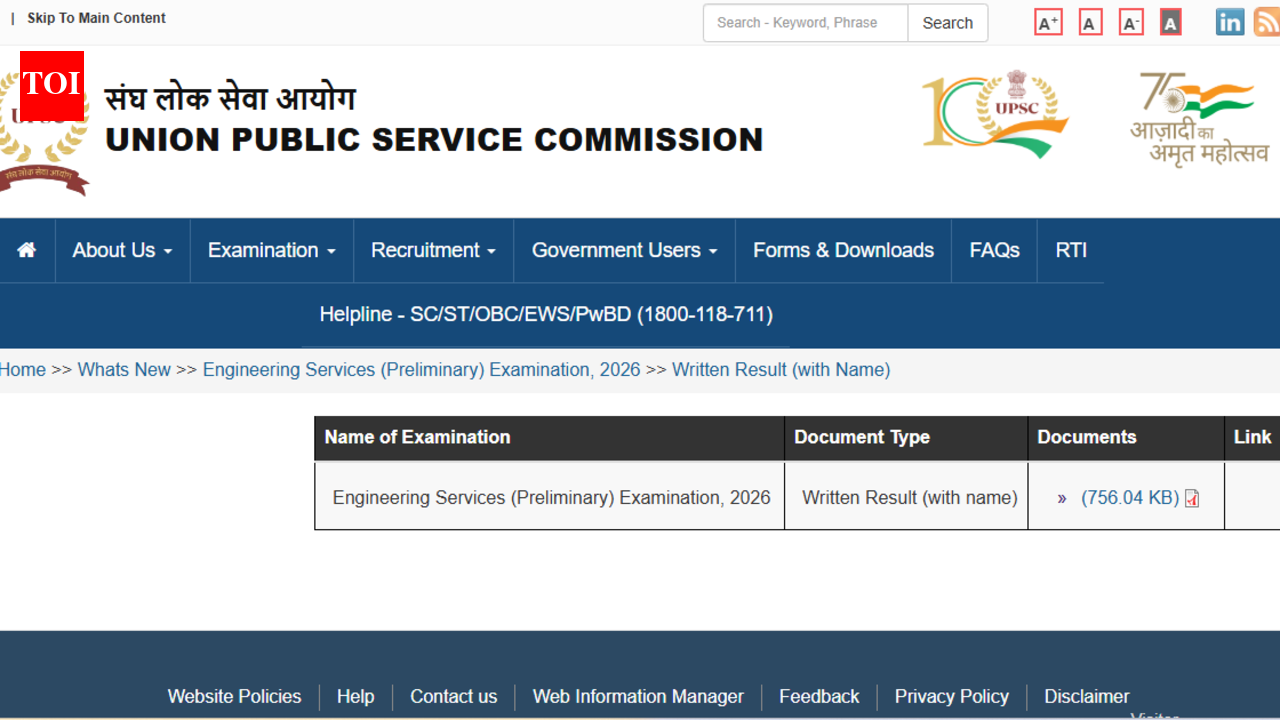
Task: Select Forms & Downloads from navigation
Action: tap(843, 250)
